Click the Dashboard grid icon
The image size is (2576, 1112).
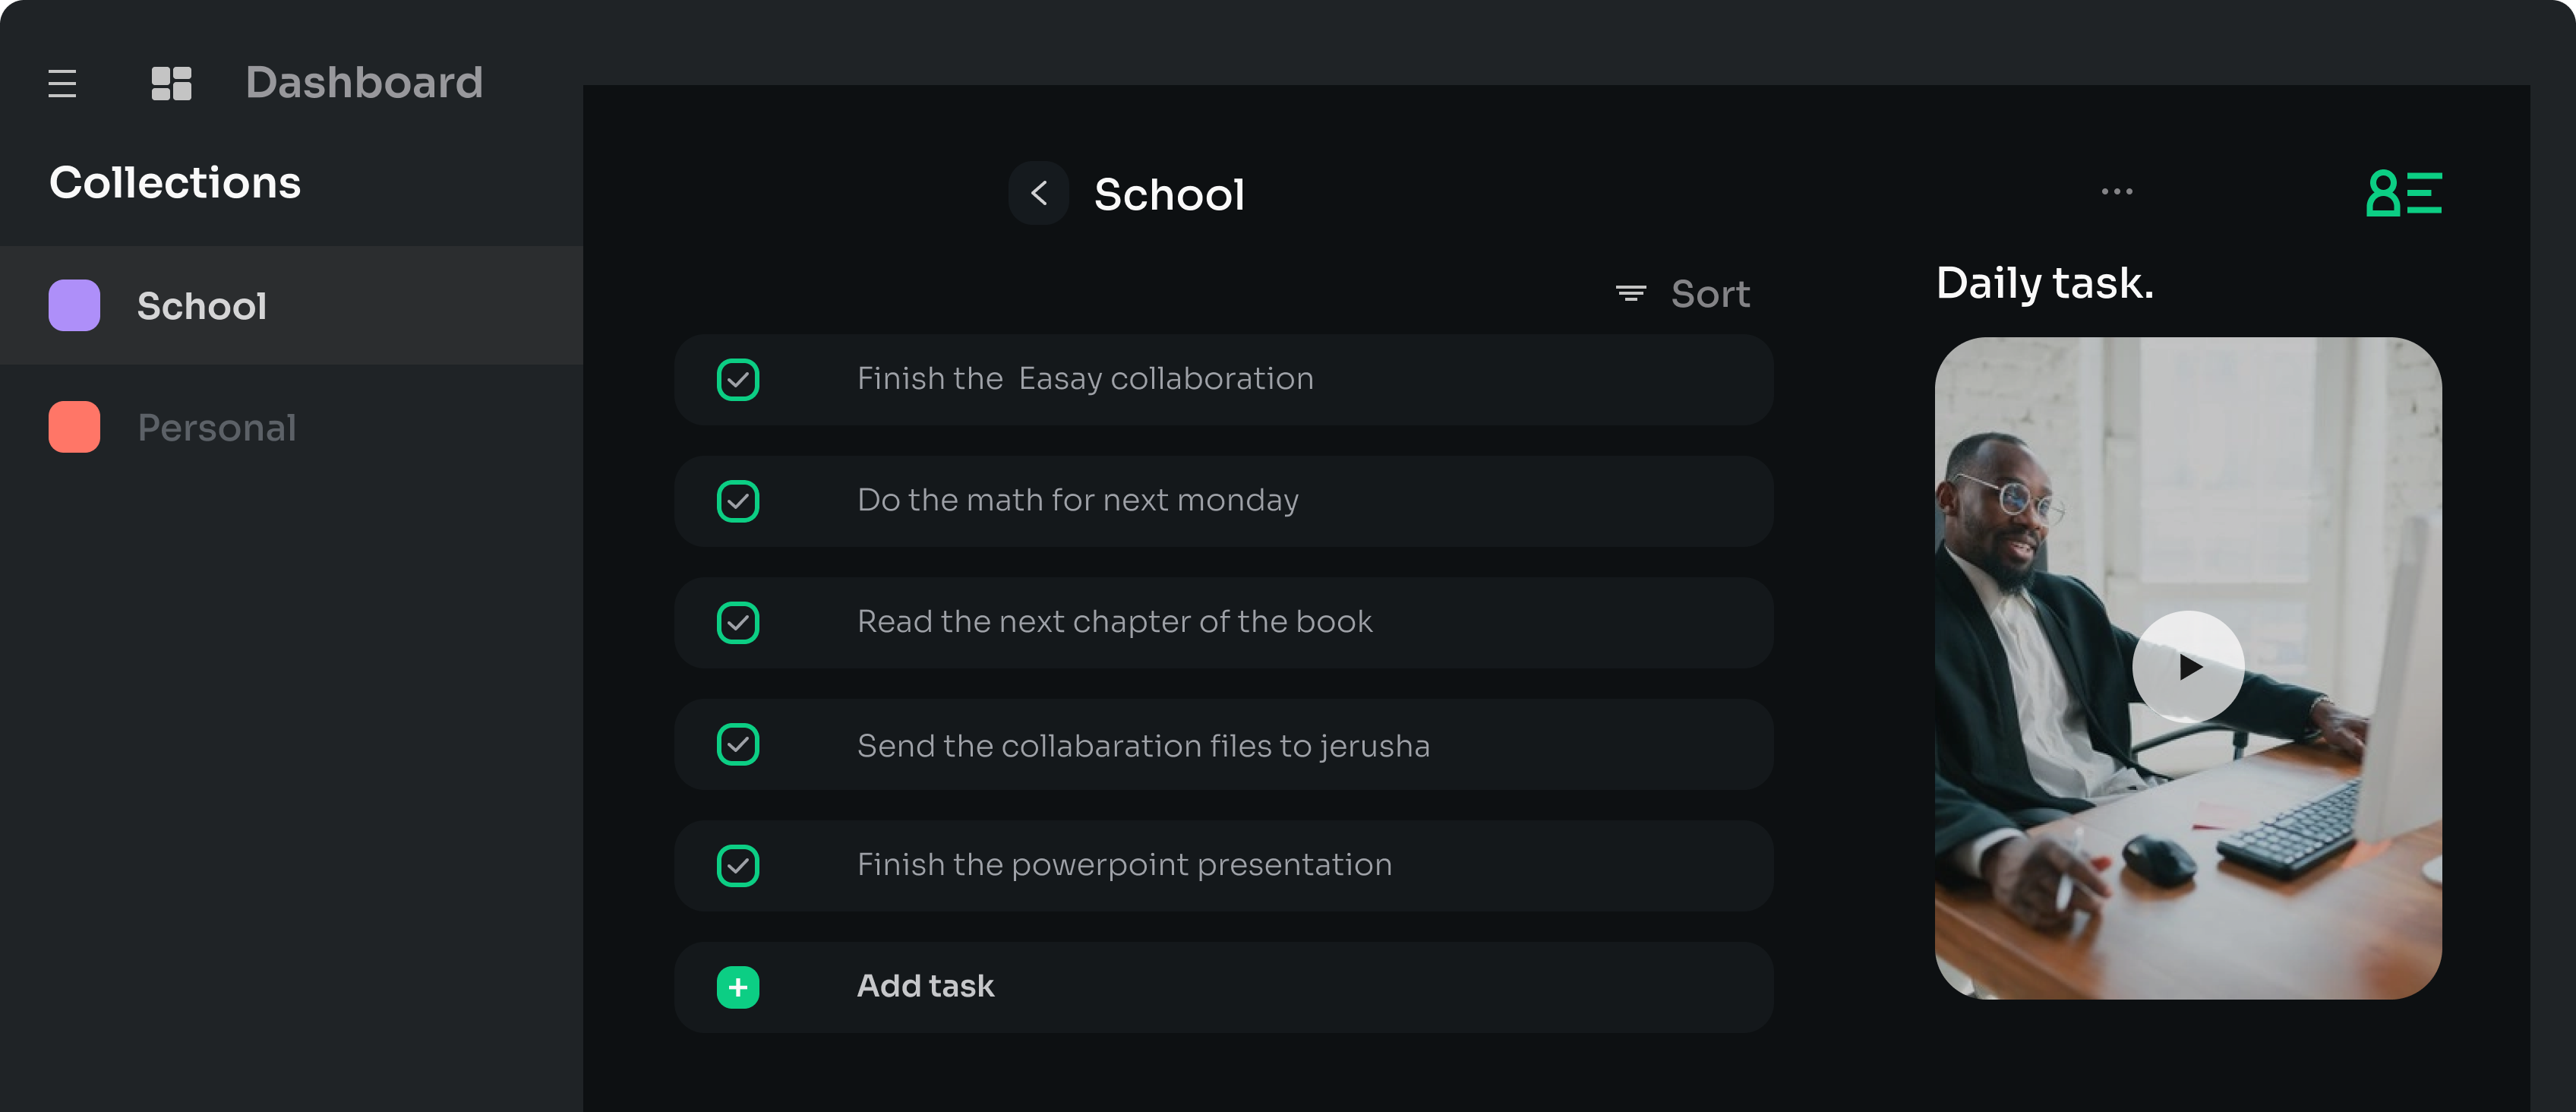click(171, 83)
